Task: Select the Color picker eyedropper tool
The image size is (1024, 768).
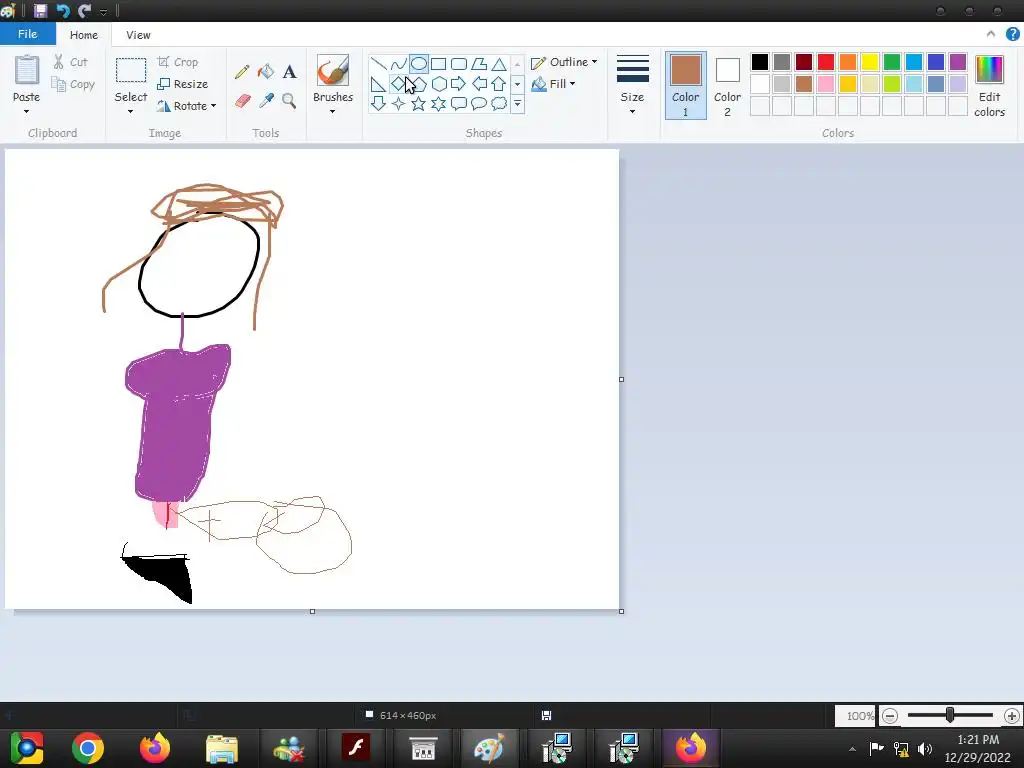Action: (x=266, y=101)
